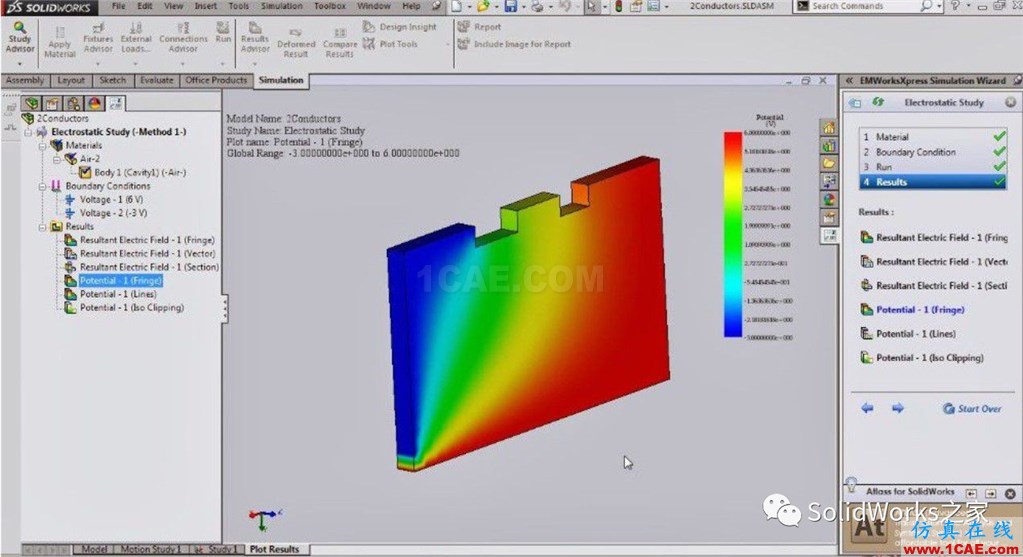
Task: Collapse the Materials tree node
Action: click(x=42, y=145)
